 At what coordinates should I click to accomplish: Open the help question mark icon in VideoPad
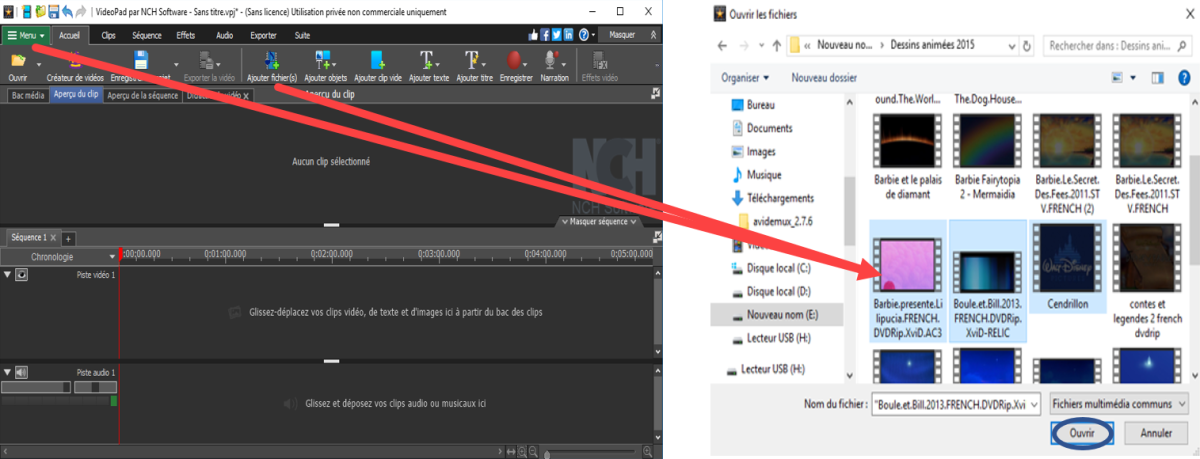click(x=582, y=35)
